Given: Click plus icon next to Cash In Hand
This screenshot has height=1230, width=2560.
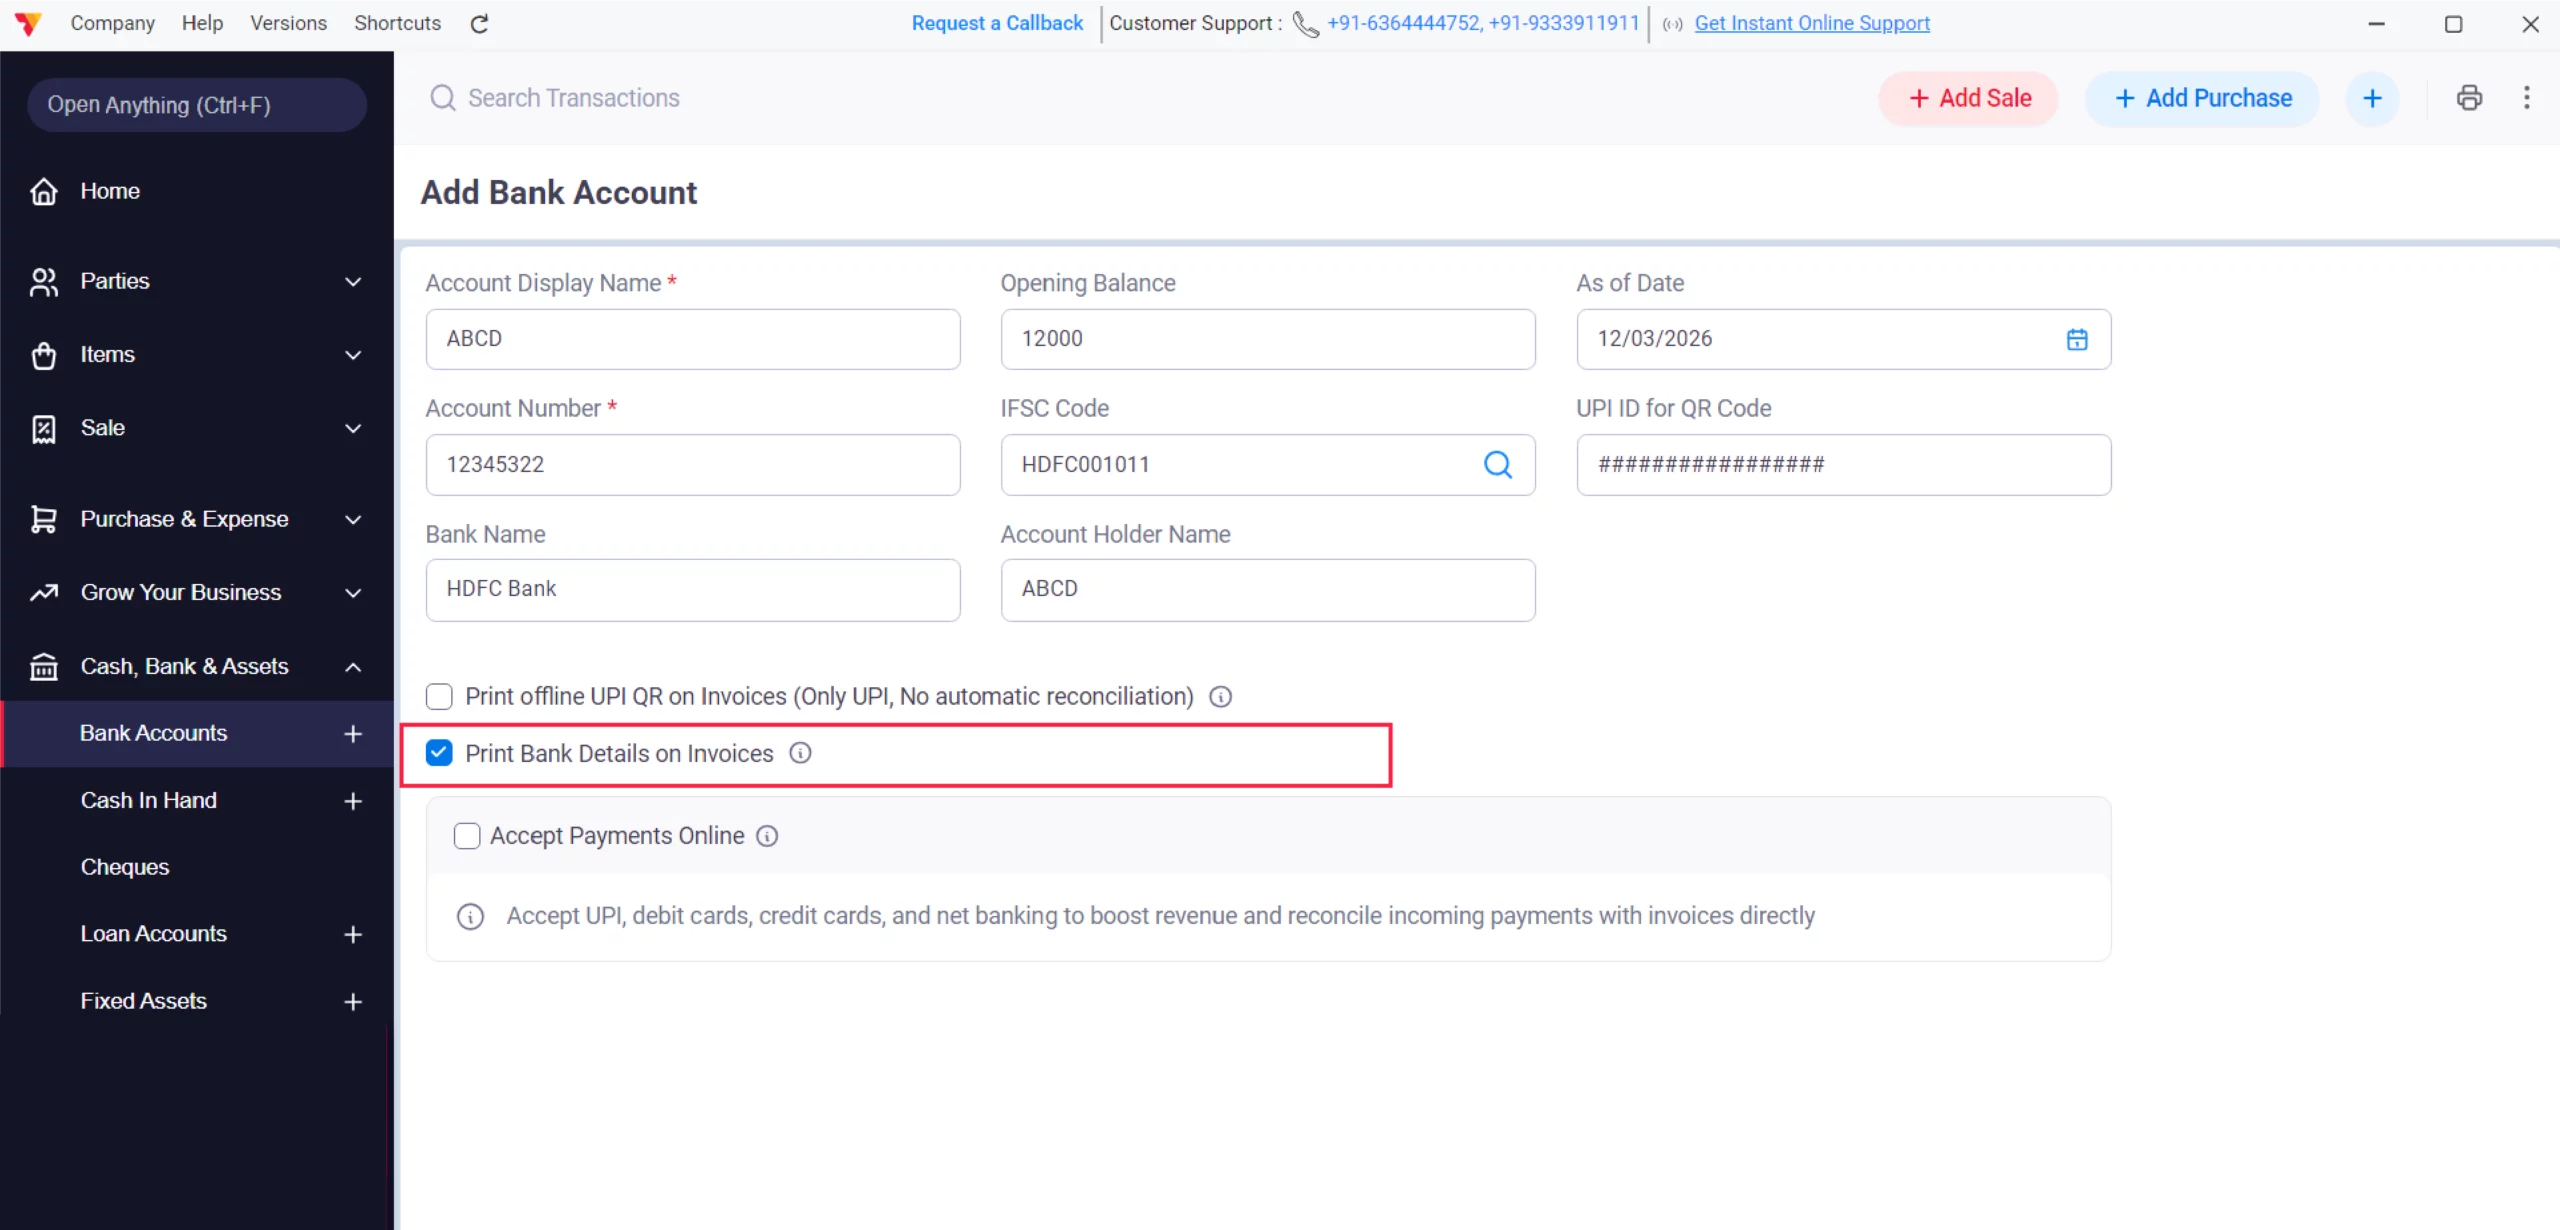Looking at the screenshot, I should coord(353,801).
